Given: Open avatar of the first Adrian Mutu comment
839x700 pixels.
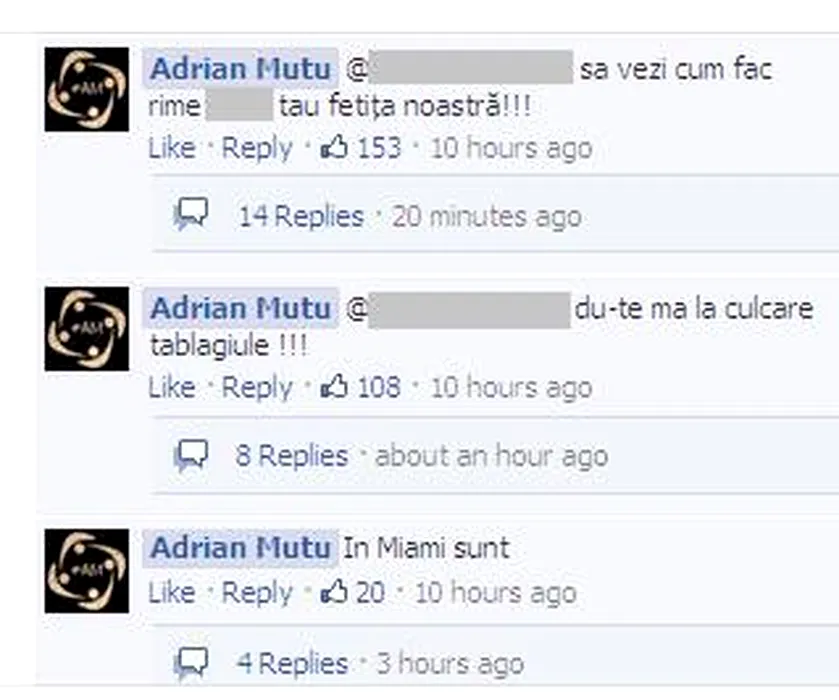Looking at the screenshot, I should (87, 89).
